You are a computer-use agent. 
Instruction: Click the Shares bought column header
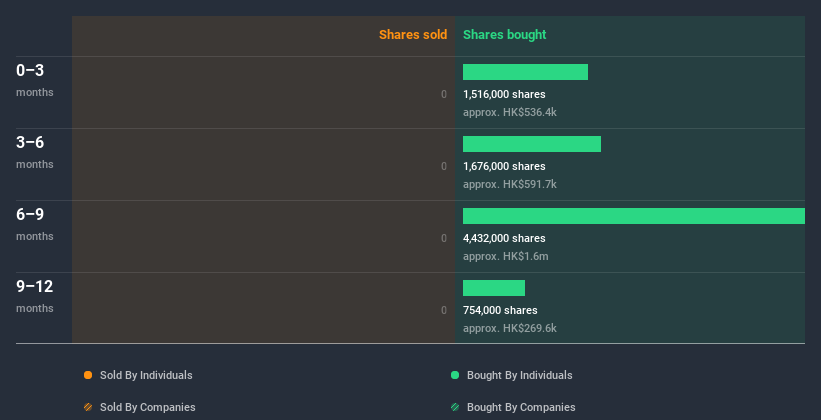[505, 35]
